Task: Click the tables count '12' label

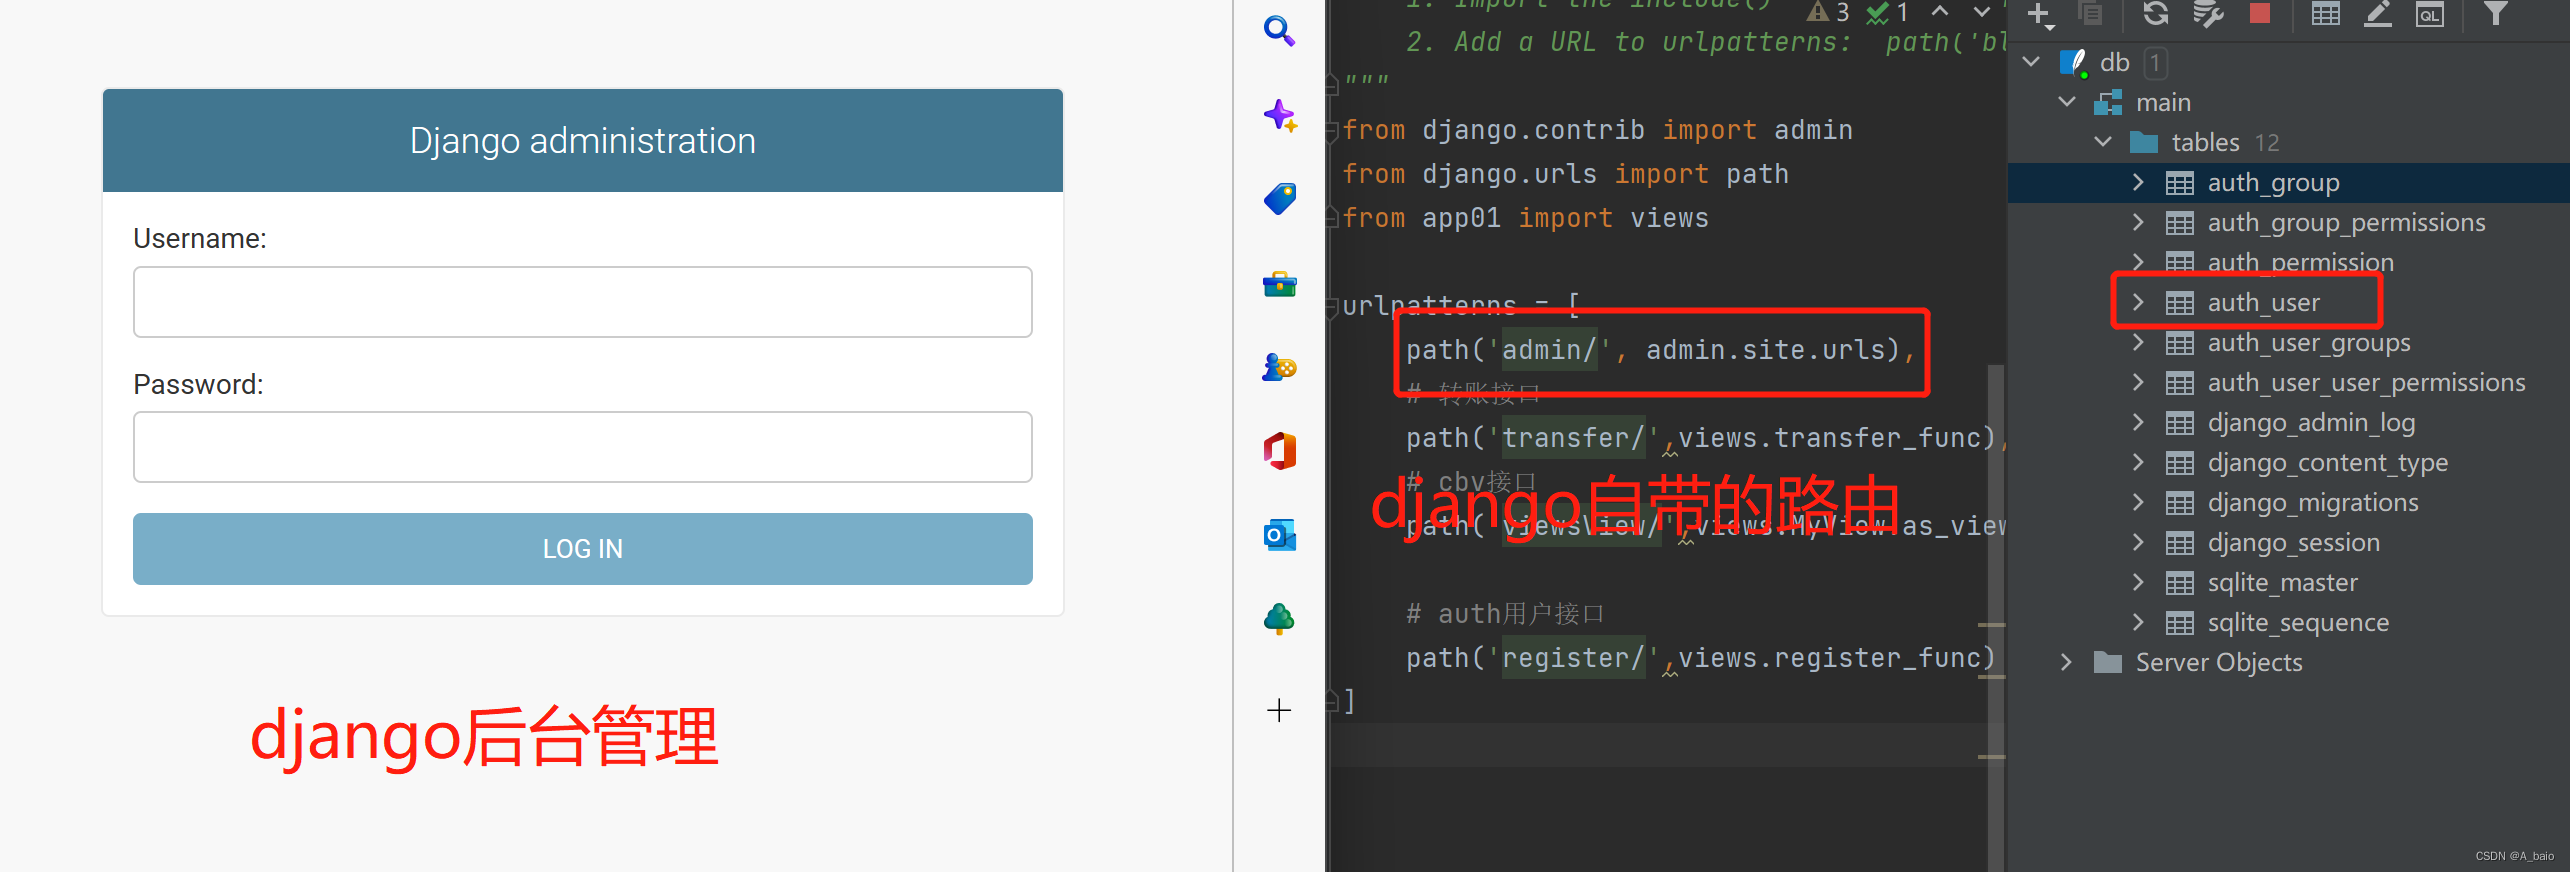Action: [x=2267, y=143]
